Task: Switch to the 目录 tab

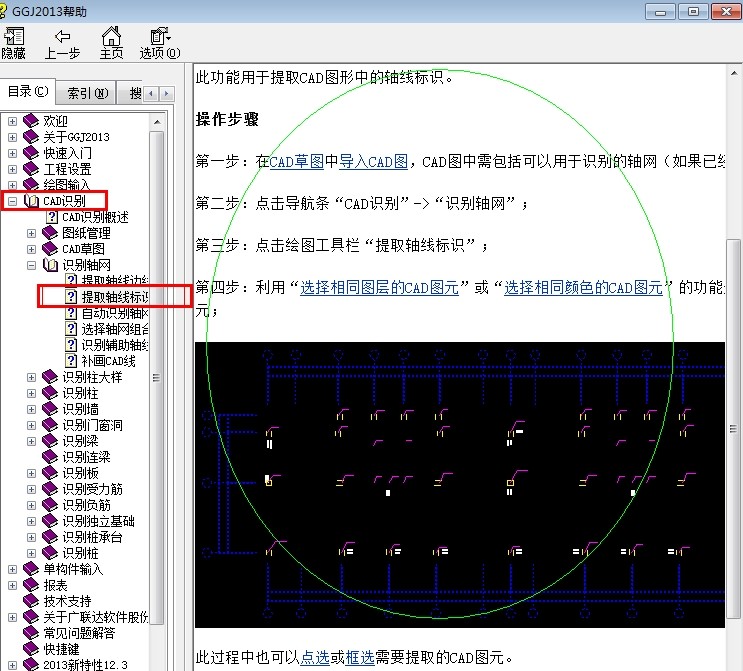Action: coord(28,91)
